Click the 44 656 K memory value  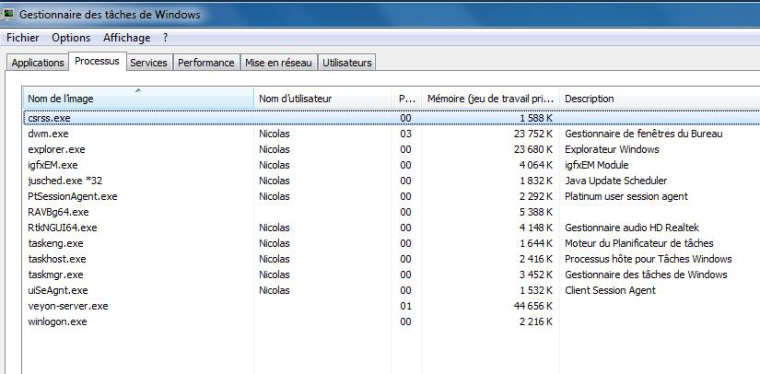[x=533, y=306]
